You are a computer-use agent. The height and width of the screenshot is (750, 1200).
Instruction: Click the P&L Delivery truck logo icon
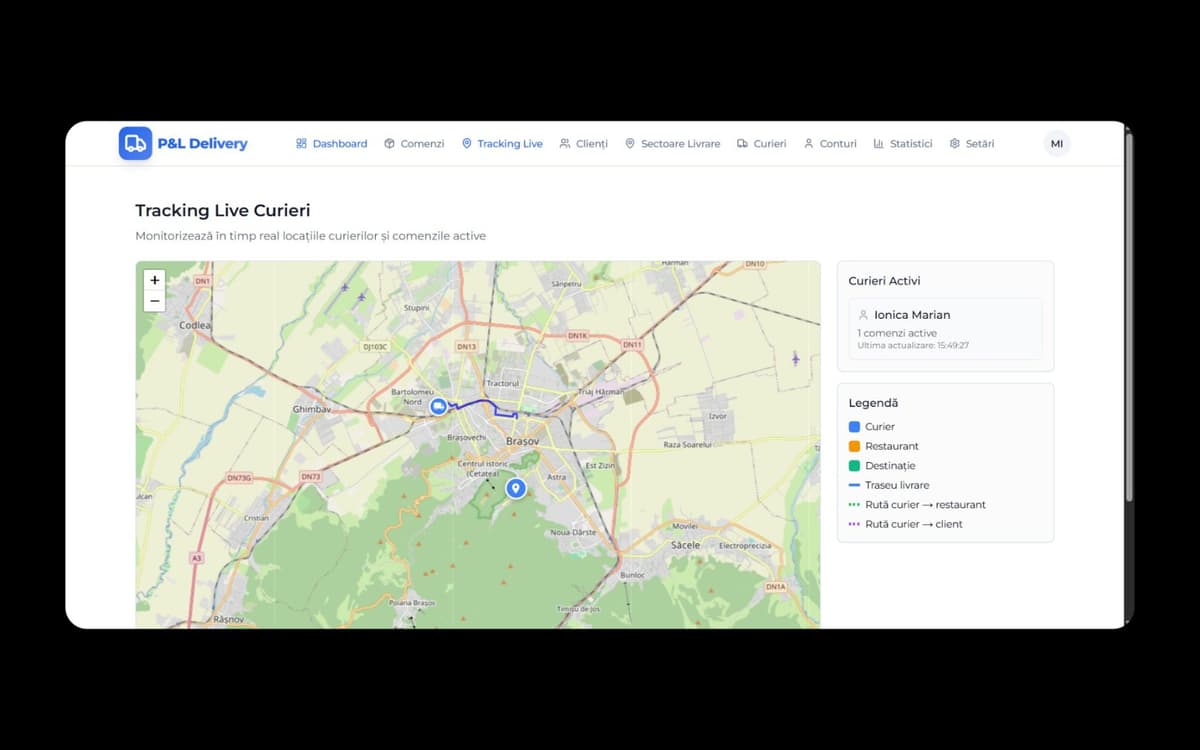pos(135,143)
